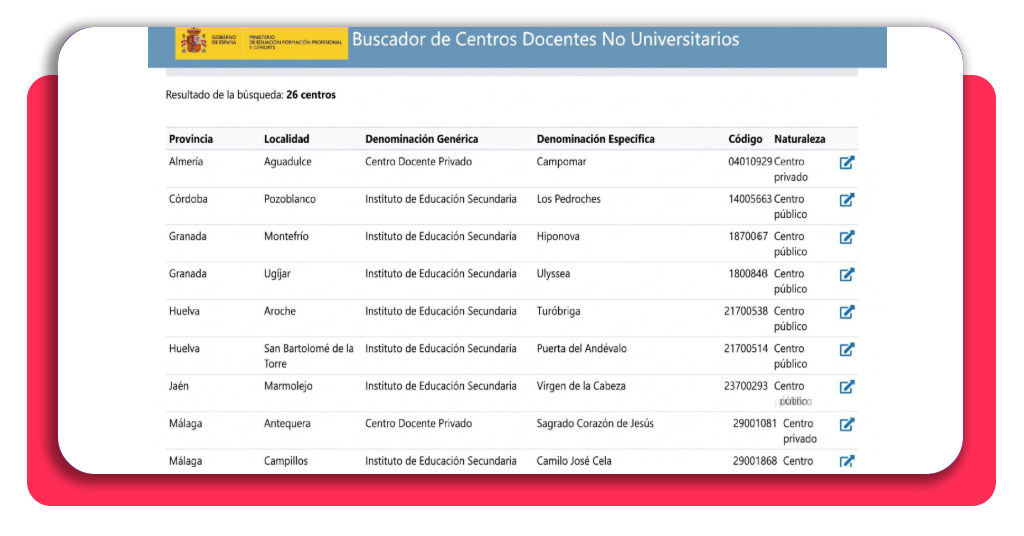Open details icon for Camilo José Cela row

tap(846, 461)
